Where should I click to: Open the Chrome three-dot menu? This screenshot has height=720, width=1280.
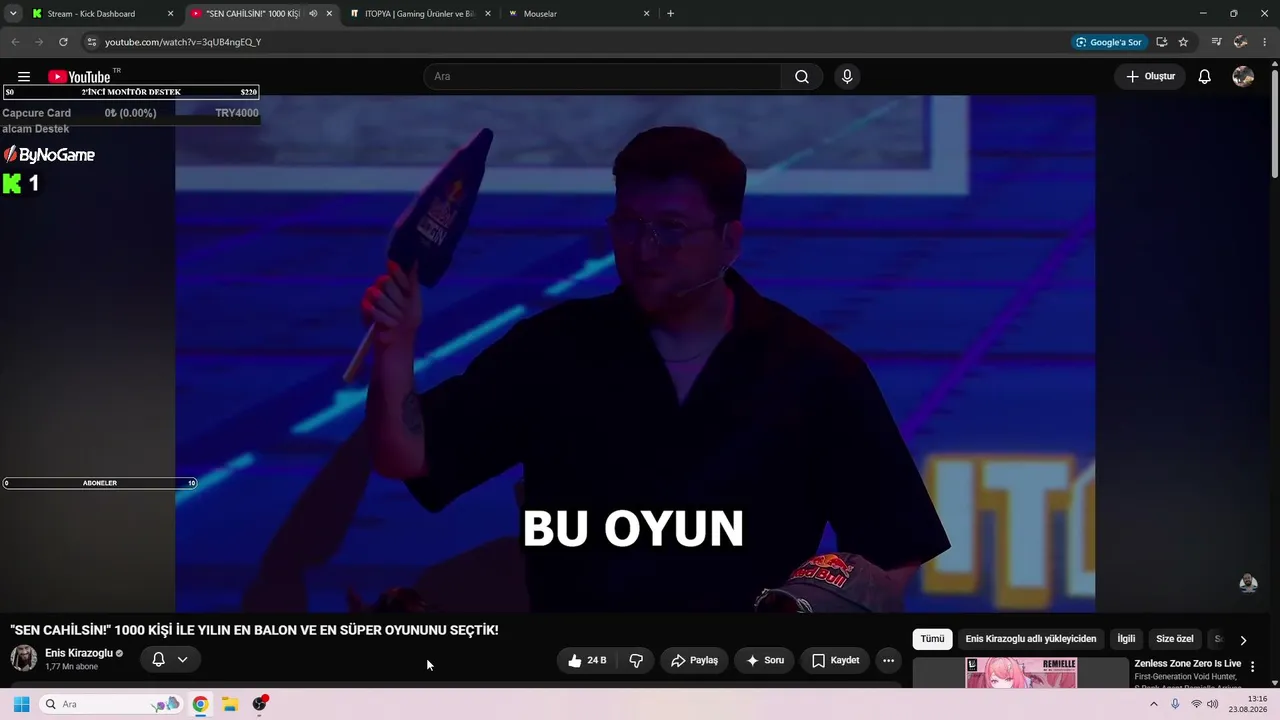point(1264,42)
